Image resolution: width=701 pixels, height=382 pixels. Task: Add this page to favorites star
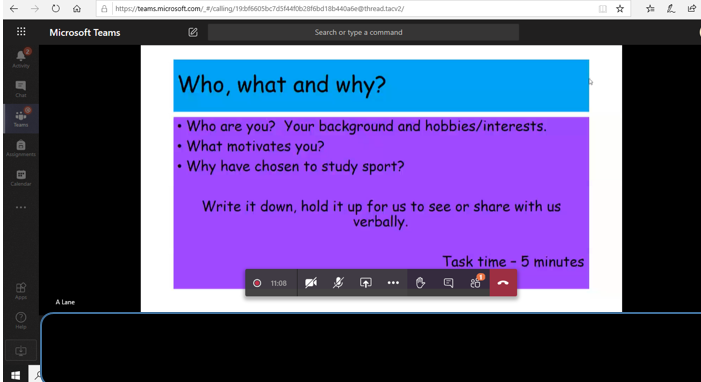click(x=620, y=8)
